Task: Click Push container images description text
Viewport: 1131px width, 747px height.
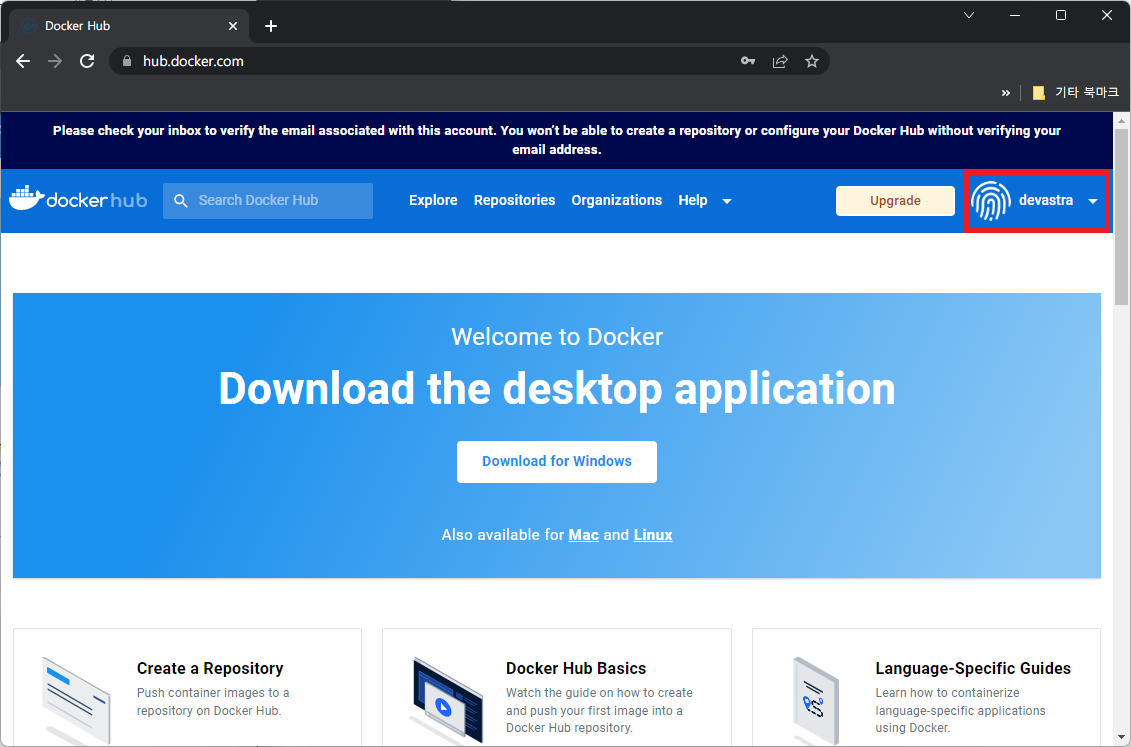Action: pyautogui.click(x=213, y=702)
